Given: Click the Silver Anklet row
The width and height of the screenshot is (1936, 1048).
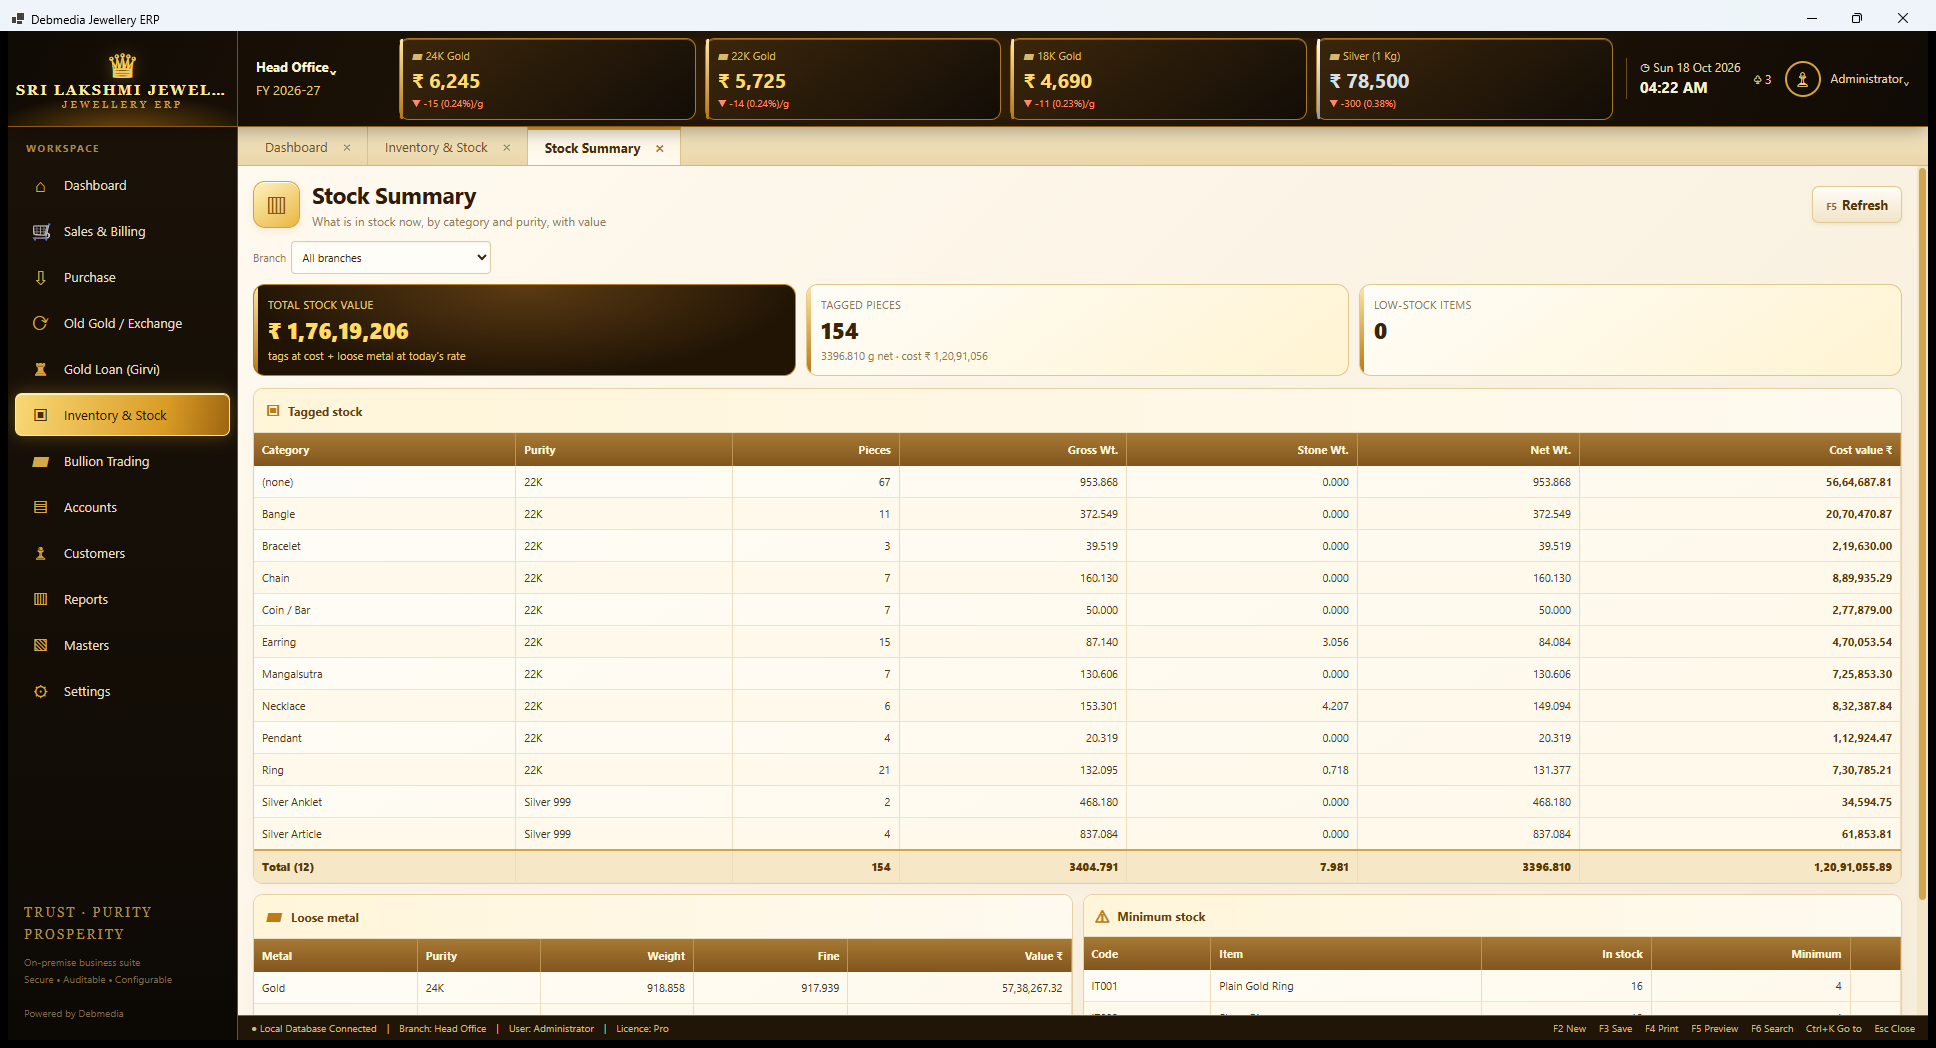Looking at the screenshot, I should 1077,802.
